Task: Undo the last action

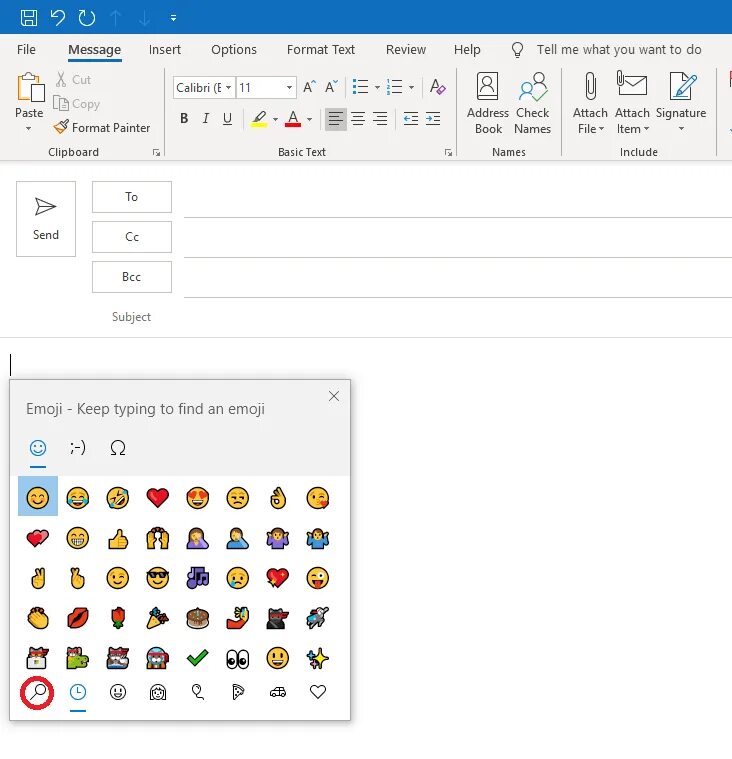Action: coord(58,18)
